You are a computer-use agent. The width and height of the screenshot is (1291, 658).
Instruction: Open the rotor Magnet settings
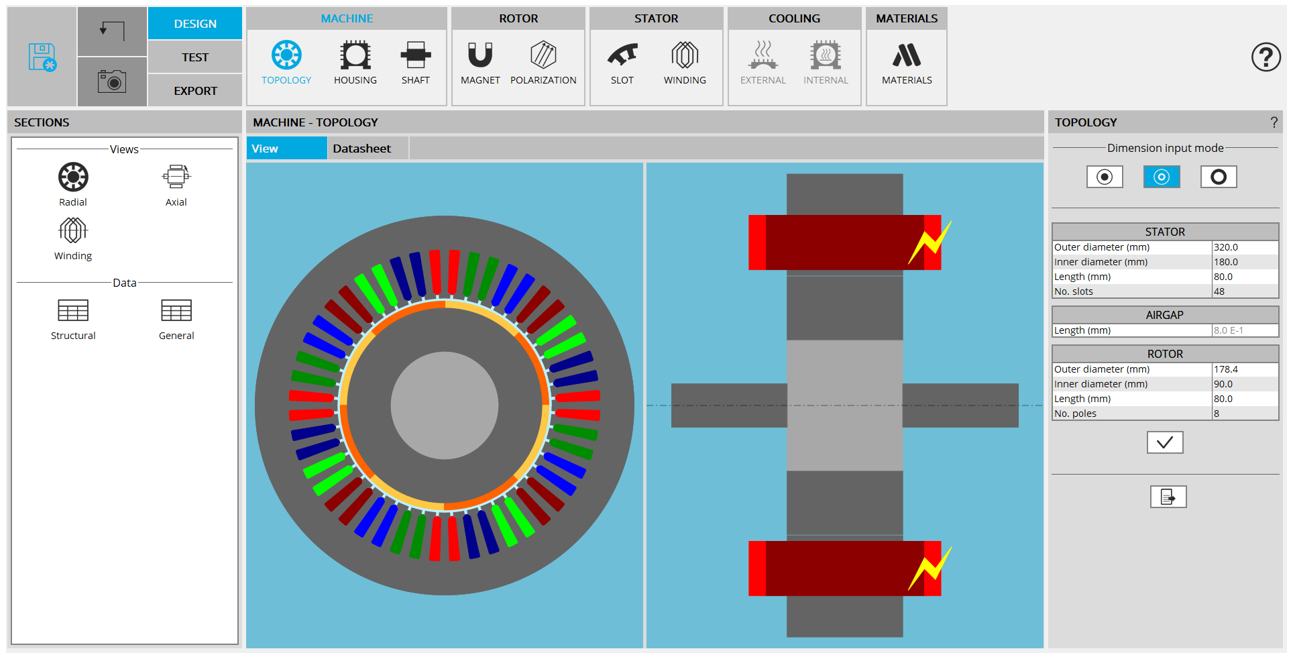[x=480, y=62]
